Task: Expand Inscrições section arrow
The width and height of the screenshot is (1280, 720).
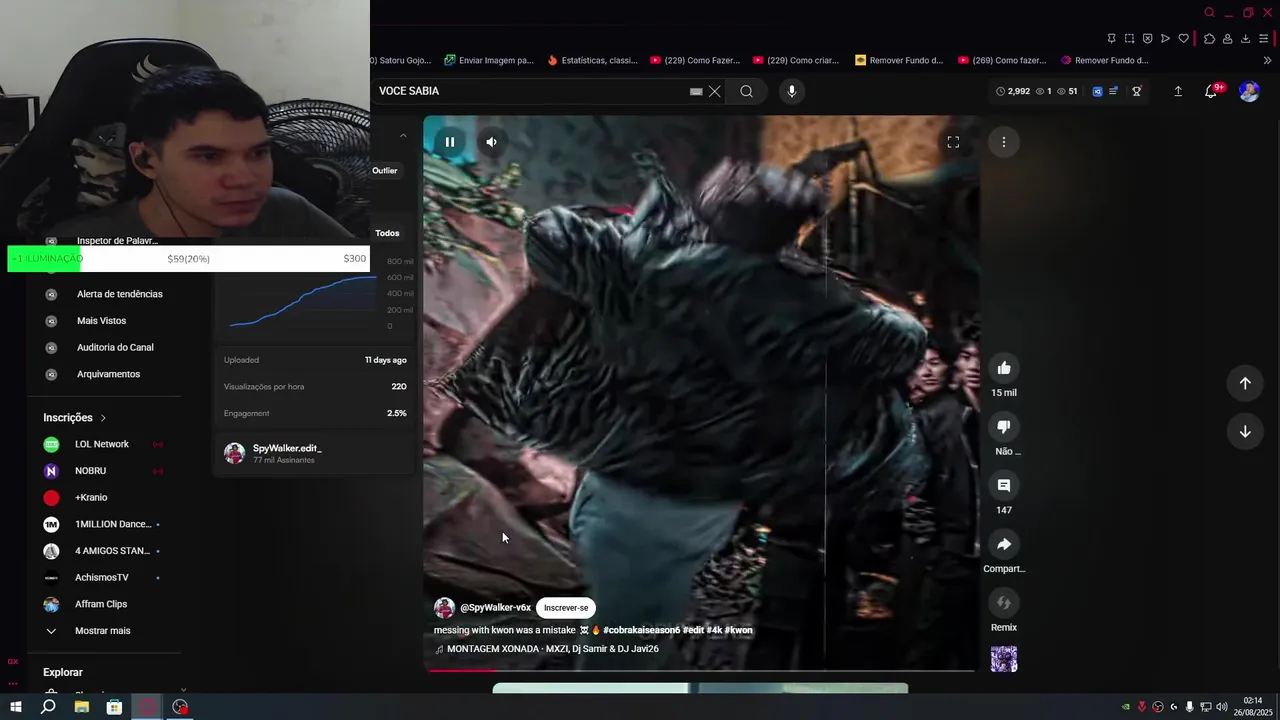Action: 102,418
